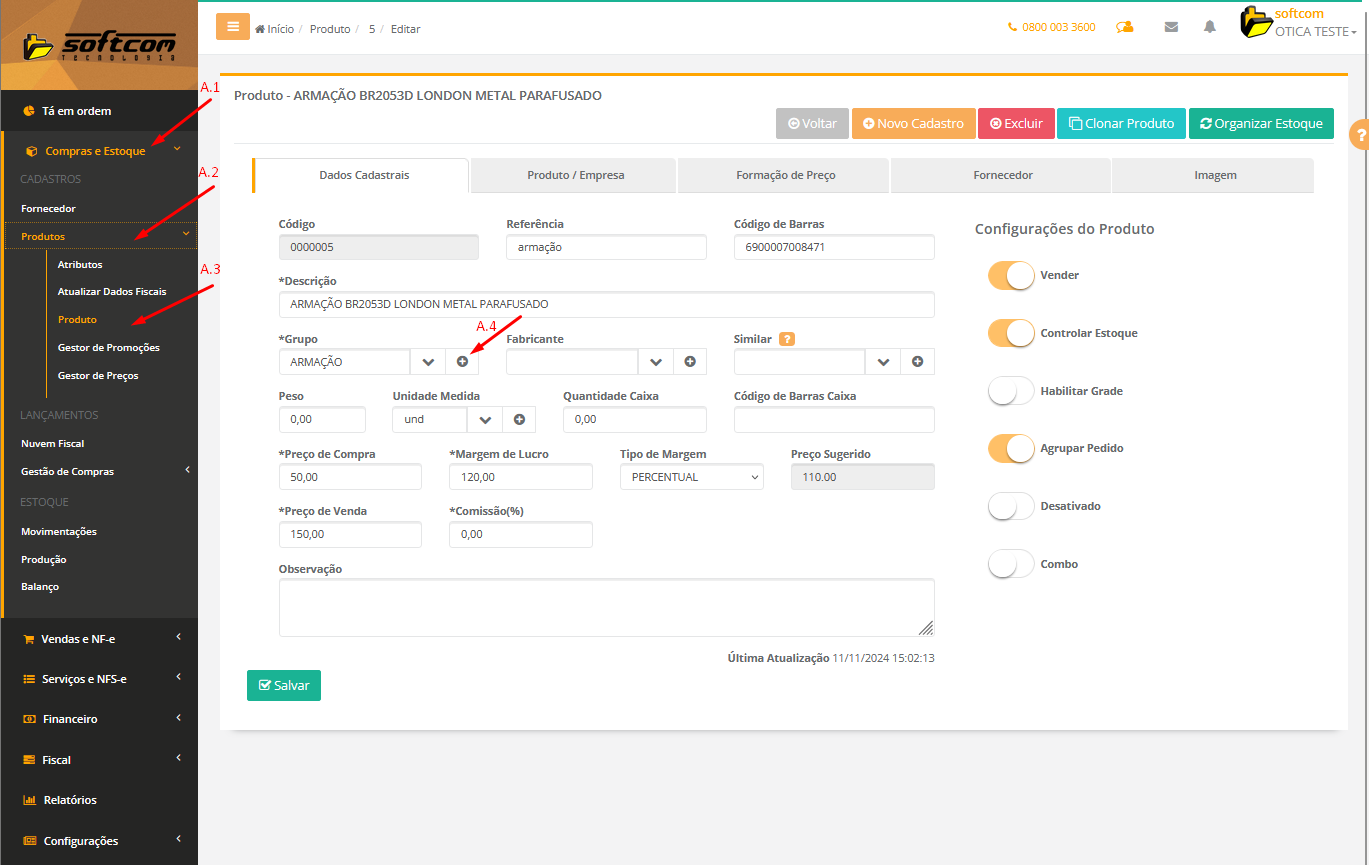This screenshot has height=865, width=1369.
Task: Click the hamburger menu toggle icon
Action: [232, 27]
